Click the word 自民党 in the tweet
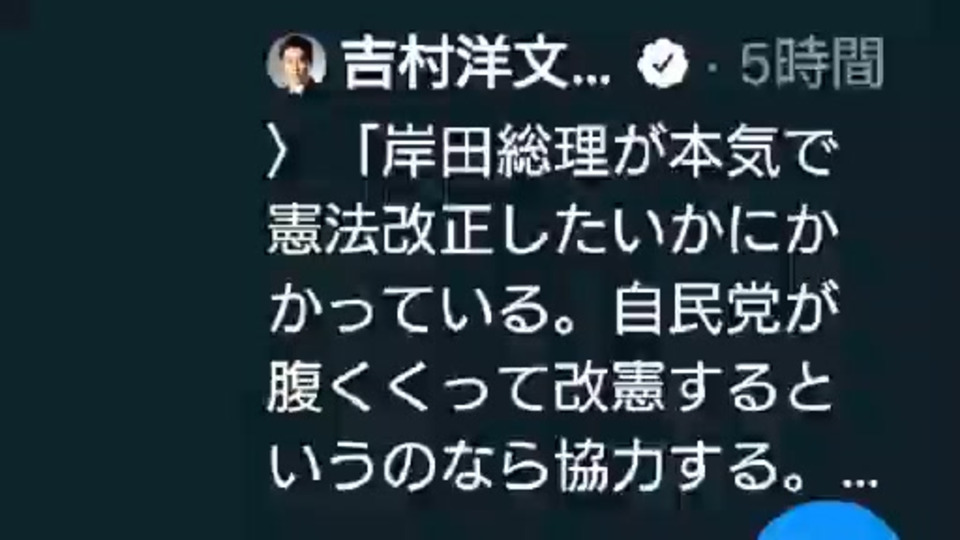 point(696,311)
